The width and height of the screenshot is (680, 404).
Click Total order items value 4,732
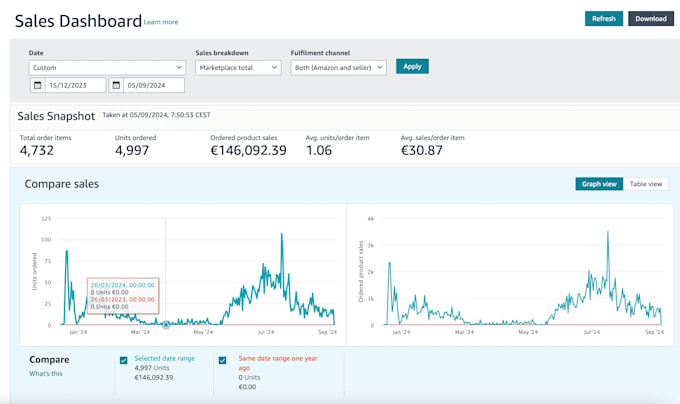click(x=37, y=150)
